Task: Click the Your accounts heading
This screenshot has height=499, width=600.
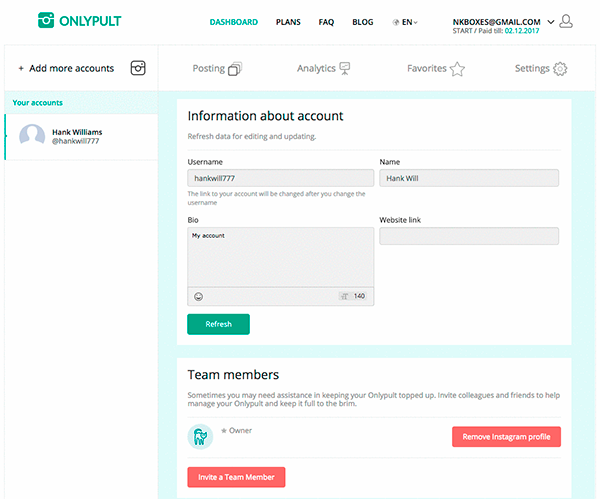Action: (38, 103)
